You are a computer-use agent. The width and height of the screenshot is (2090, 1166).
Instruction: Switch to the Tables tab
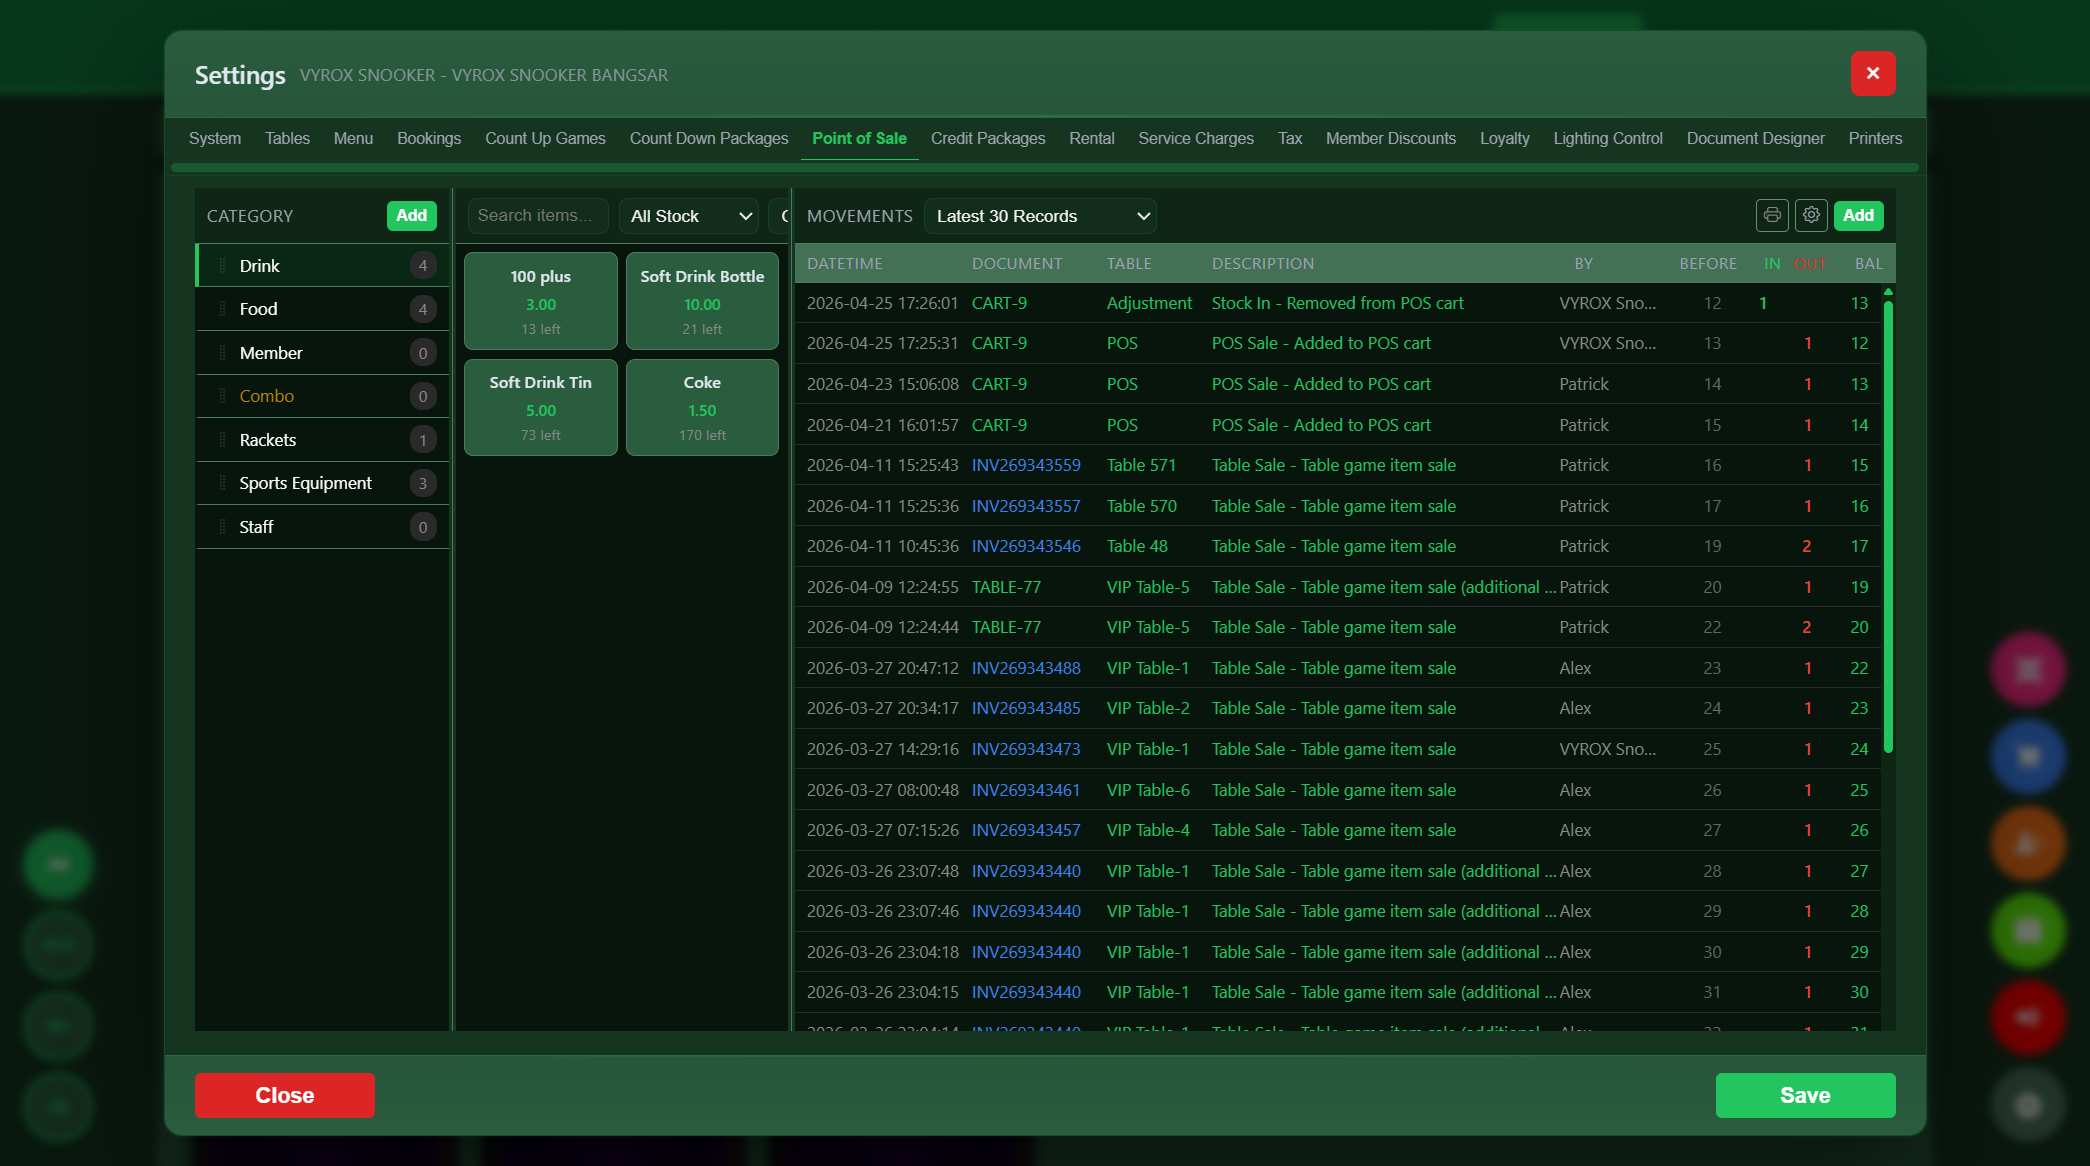click(287, 138)
